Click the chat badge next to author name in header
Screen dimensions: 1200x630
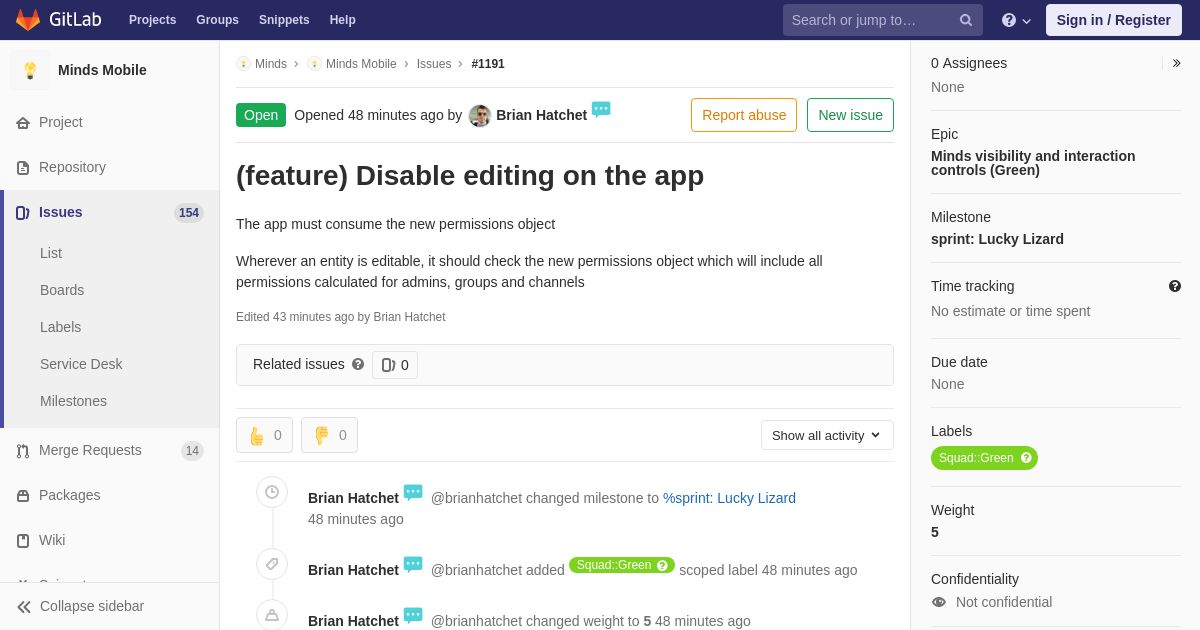click(601, 109)
